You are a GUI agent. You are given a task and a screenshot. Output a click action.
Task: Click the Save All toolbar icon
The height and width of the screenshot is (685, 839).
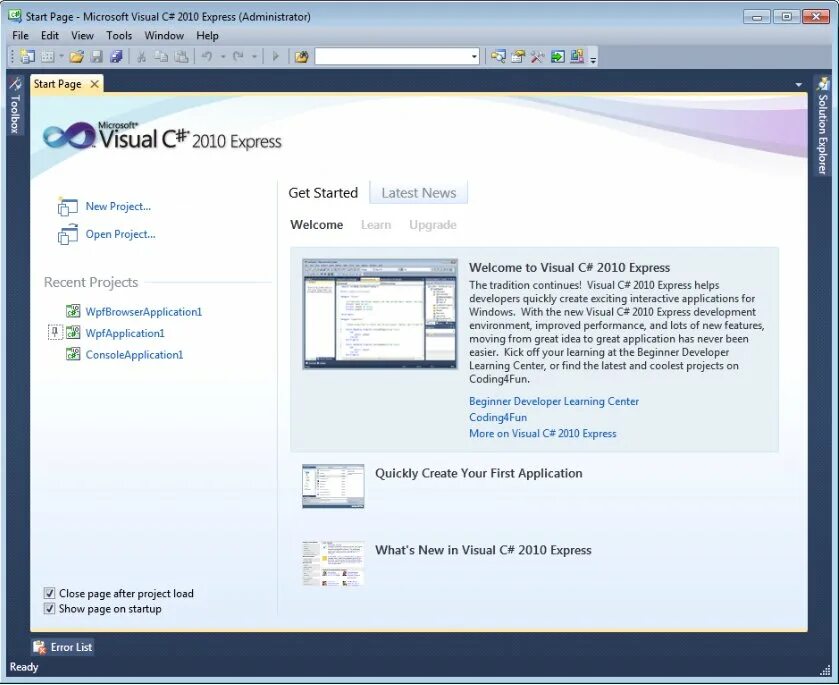(116, 56)
